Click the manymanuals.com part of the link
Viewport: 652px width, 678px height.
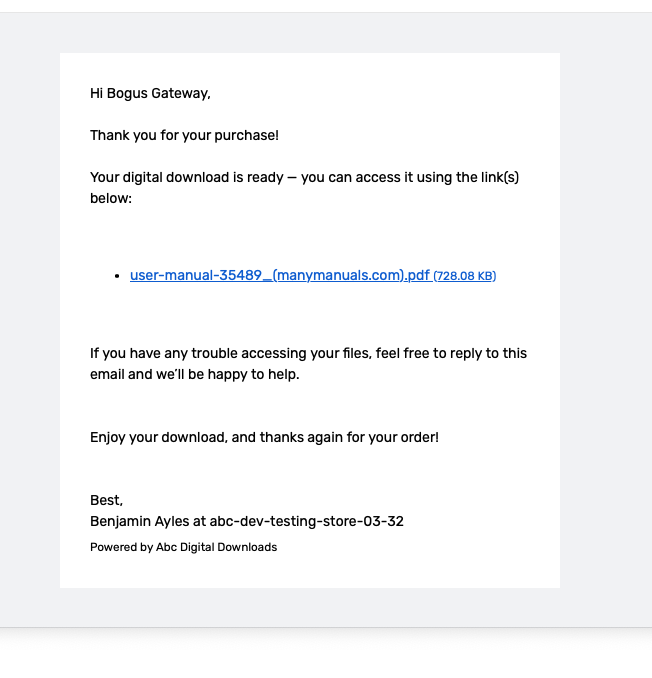coord(340,275)
